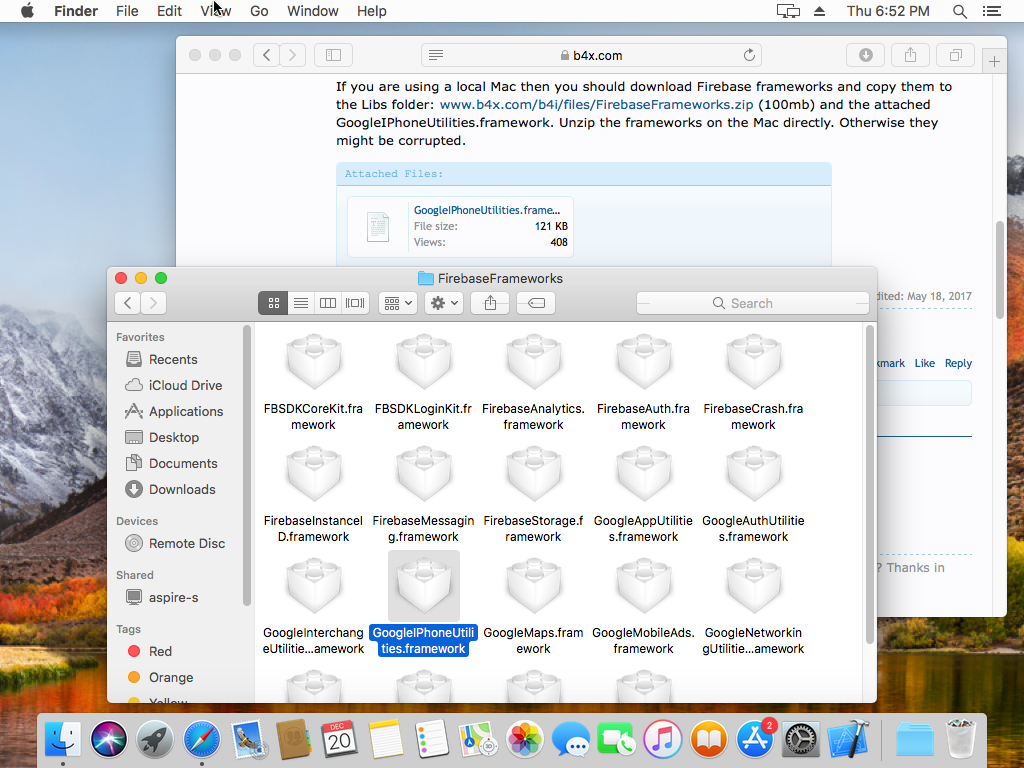This screenshot has width=1024, height=768.
Task: Select FirebaseInstanceID.framework icon
Action: (x=313, y=475)
